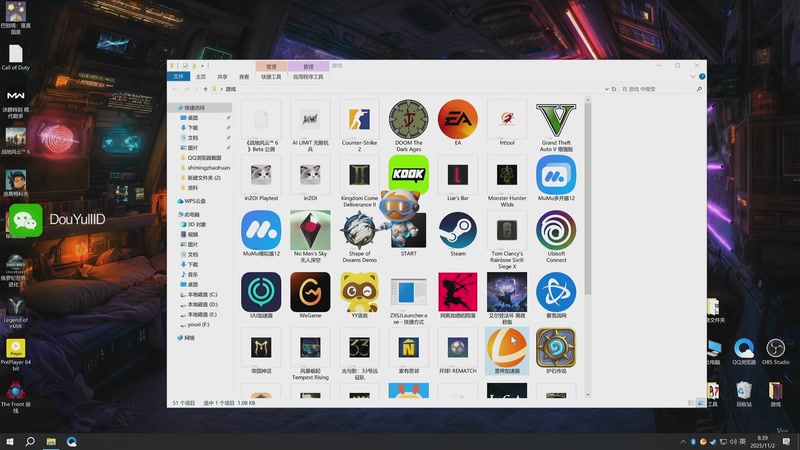Select the Hearthstone 炉石传说 icon
This screenshot has height=450, width=800.
(x=556, y=350)
